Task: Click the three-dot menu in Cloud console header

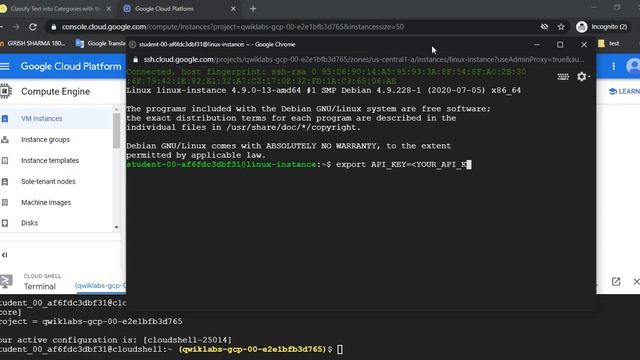Action: [613, 66]
